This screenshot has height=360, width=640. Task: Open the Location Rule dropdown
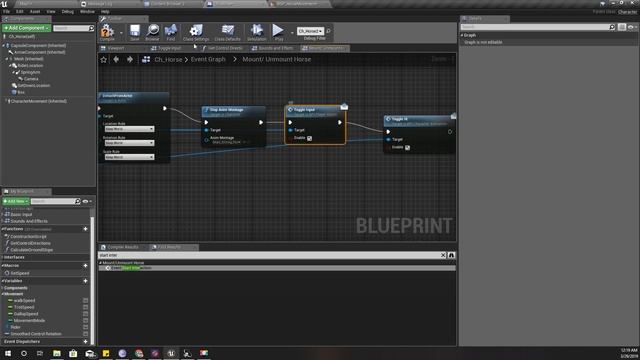click(129, 129)
